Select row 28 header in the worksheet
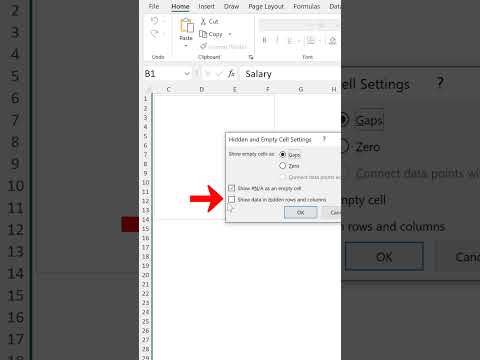Image resolution: width=480 pixels, height=360 pixels. pos(146,349)
